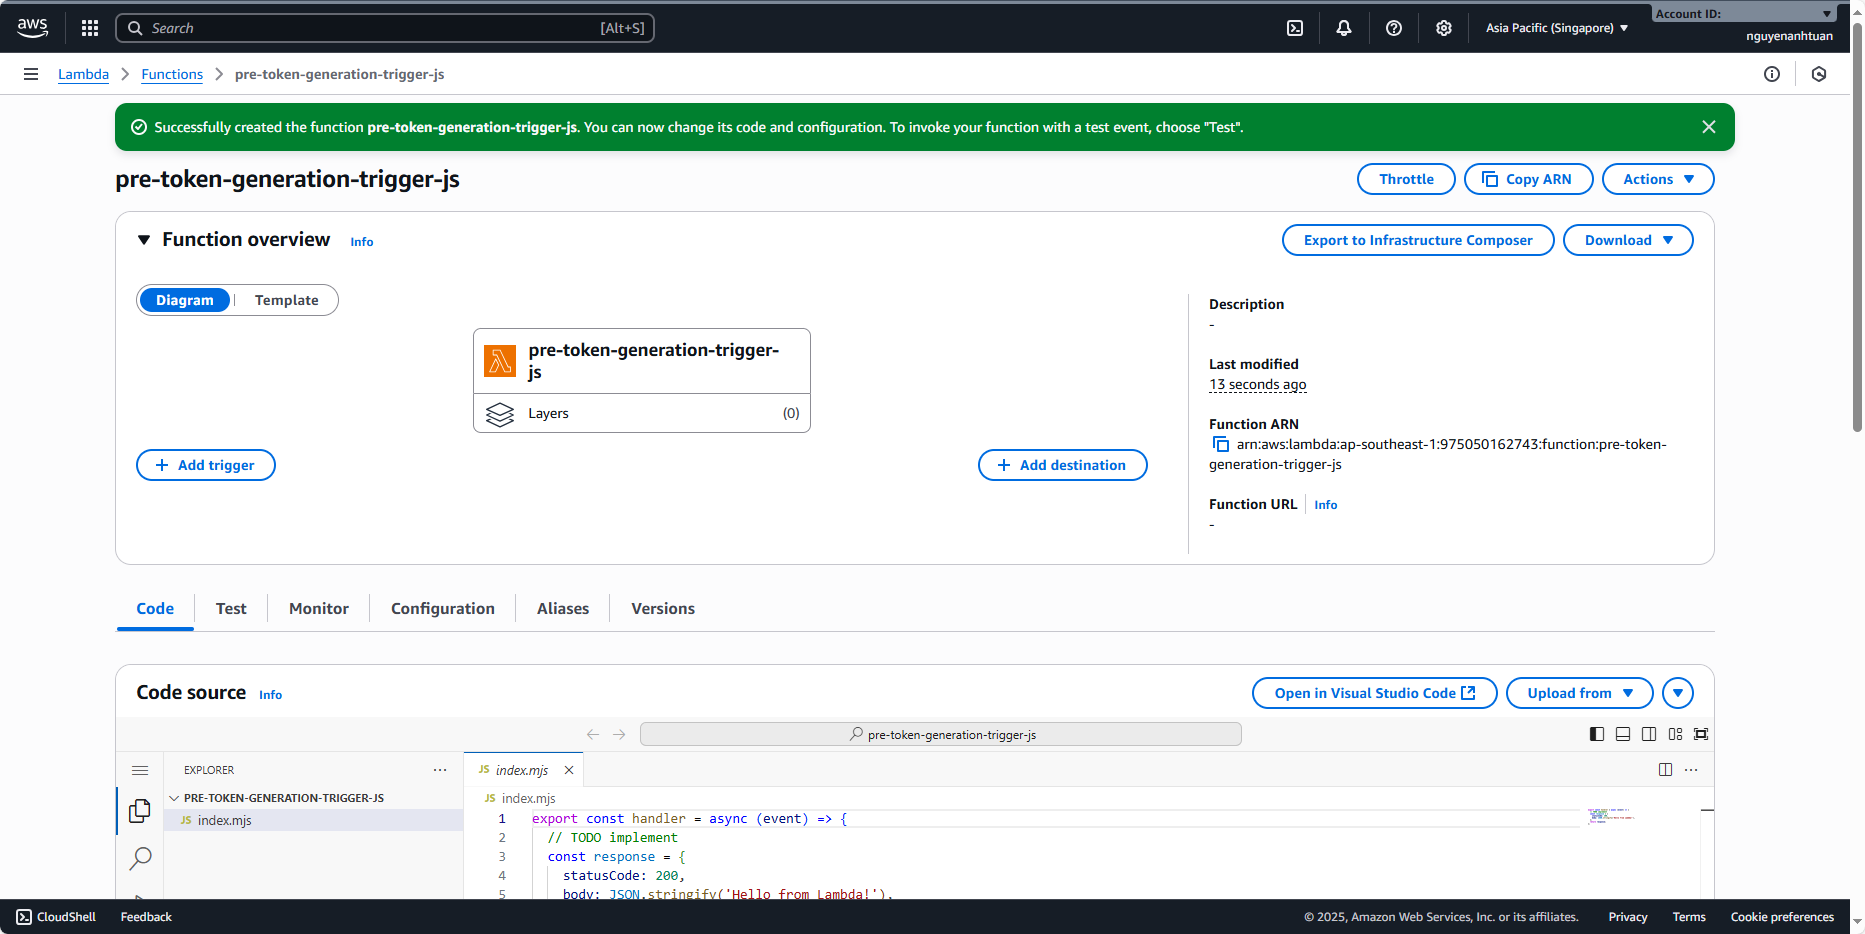Select the Diagram view toggle

tap(185, 300)
